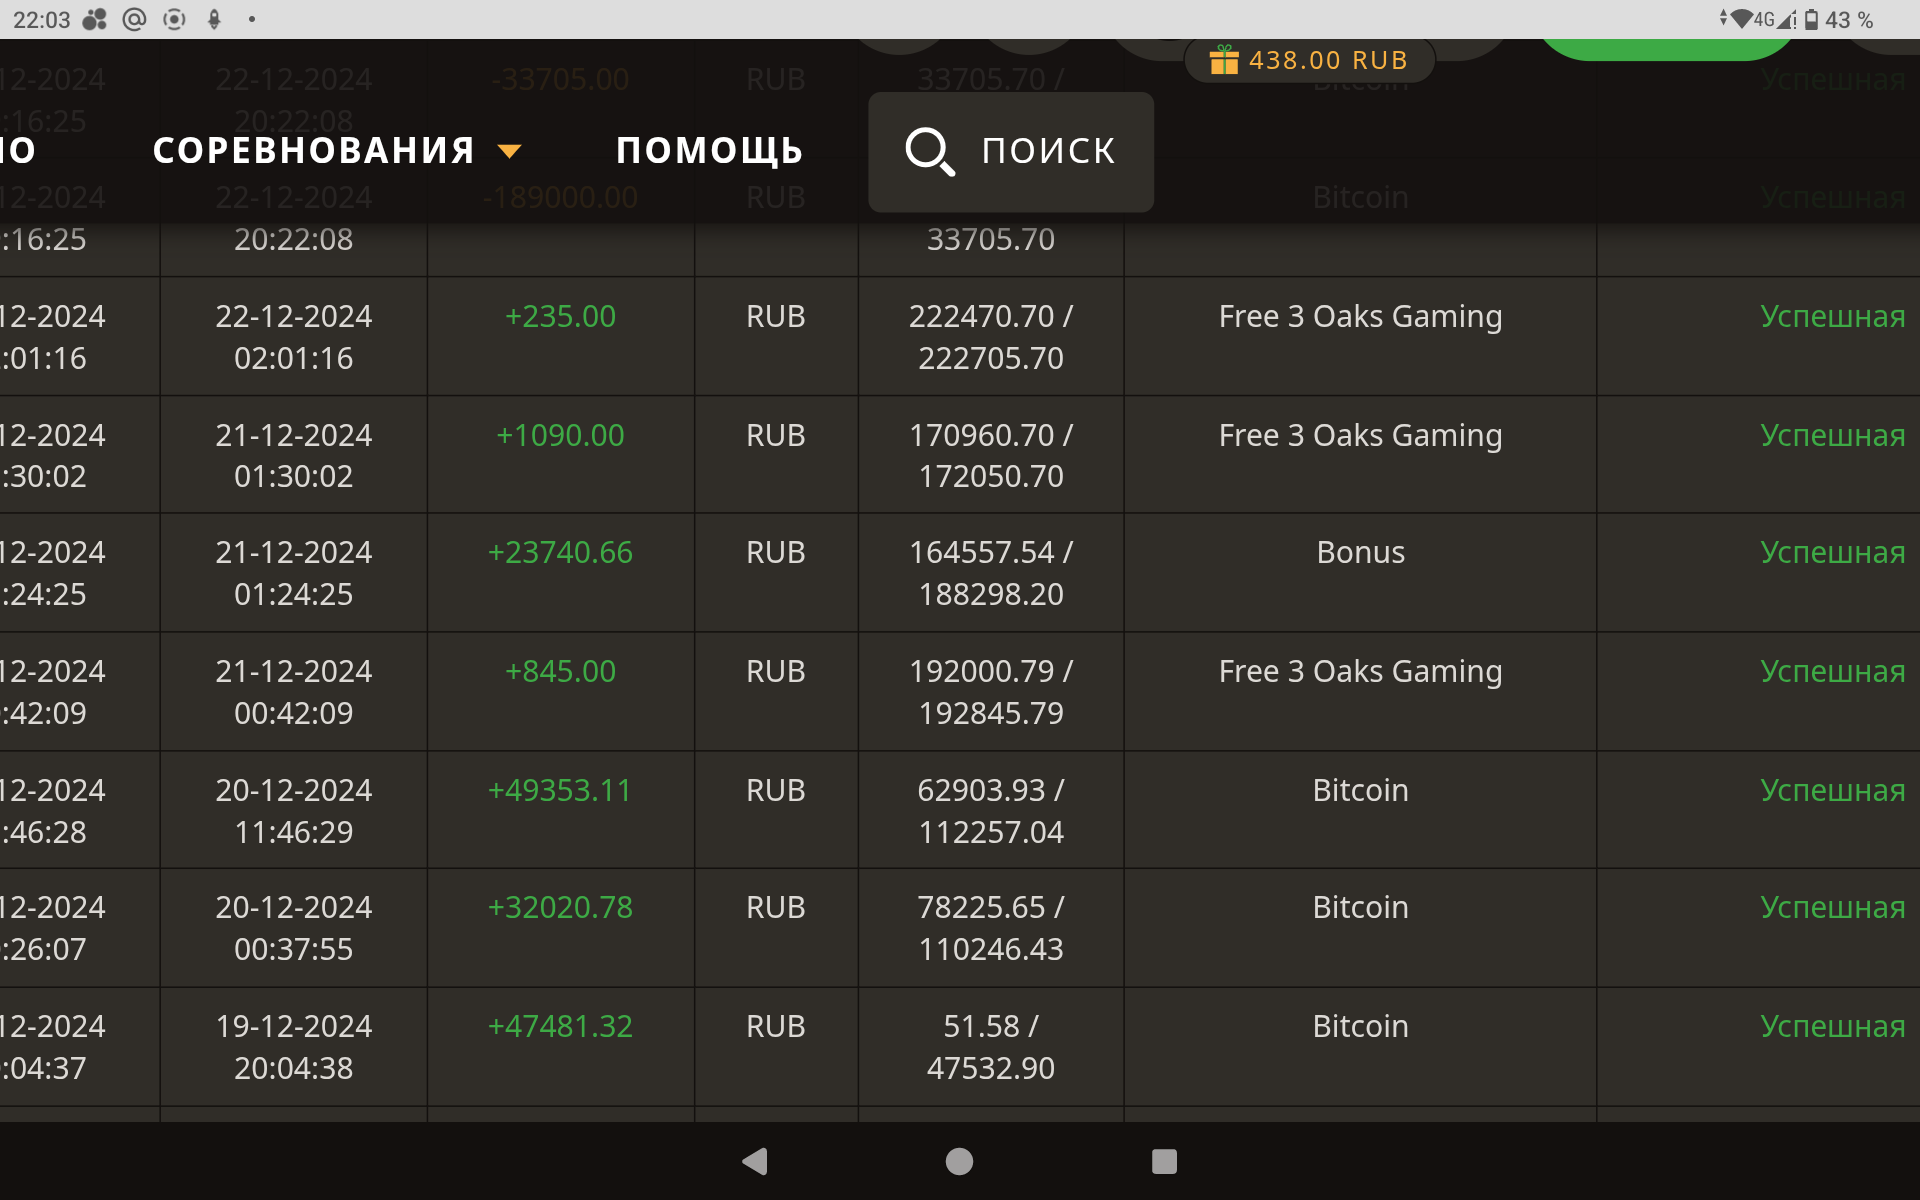Tap the +49353.11 Bitcoin deposit amount

(x=560, y=791)
